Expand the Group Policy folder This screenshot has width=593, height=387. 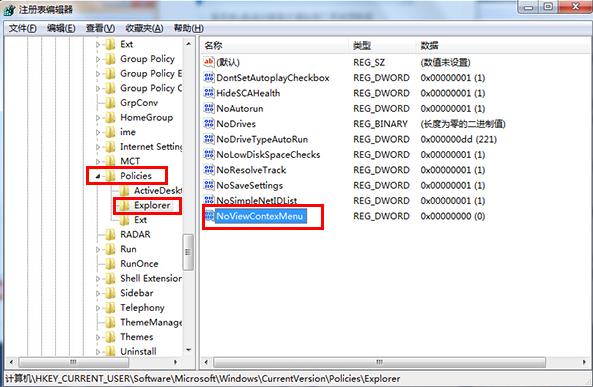coord(98,59)
